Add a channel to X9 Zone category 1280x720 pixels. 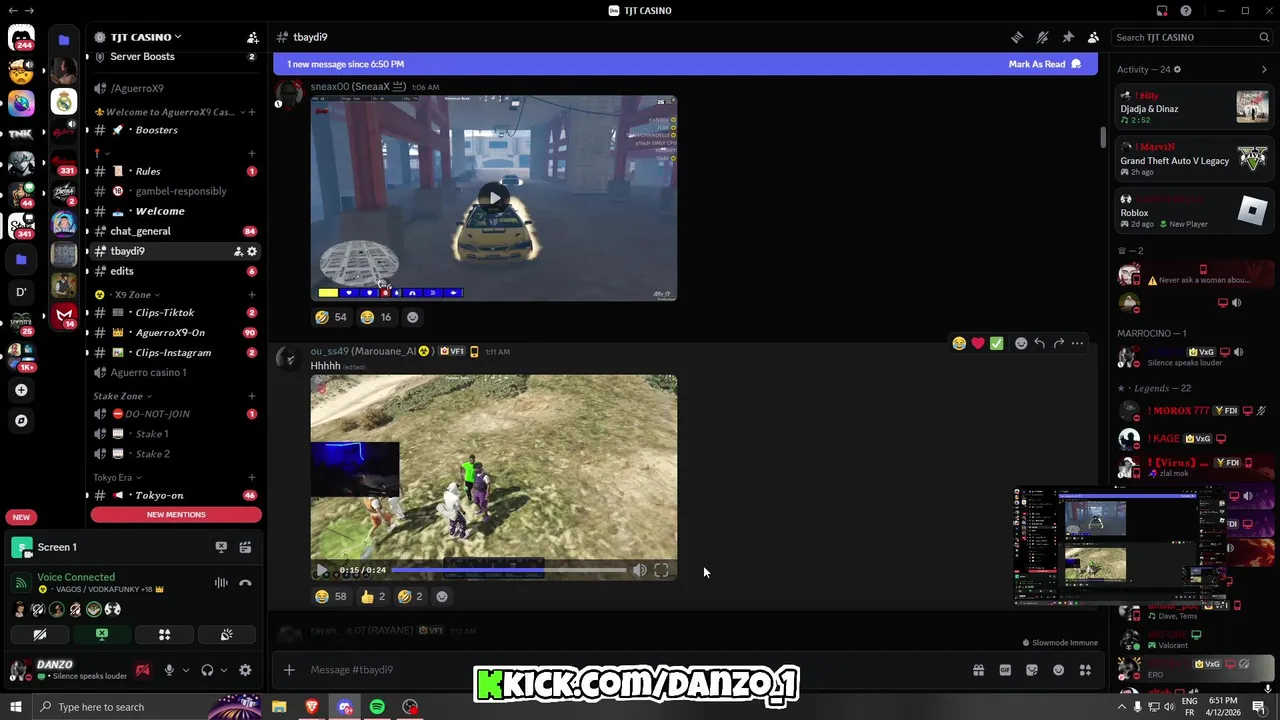pyautogui.click(x=252, y=295)
